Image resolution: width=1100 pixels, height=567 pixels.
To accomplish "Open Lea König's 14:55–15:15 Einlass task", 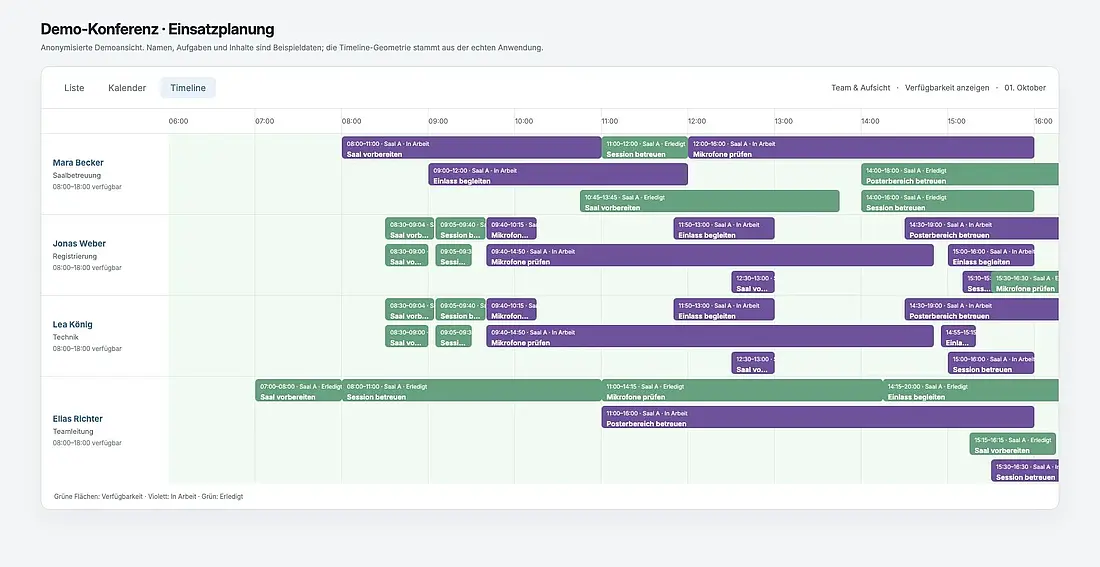I will tap(958, 336).
